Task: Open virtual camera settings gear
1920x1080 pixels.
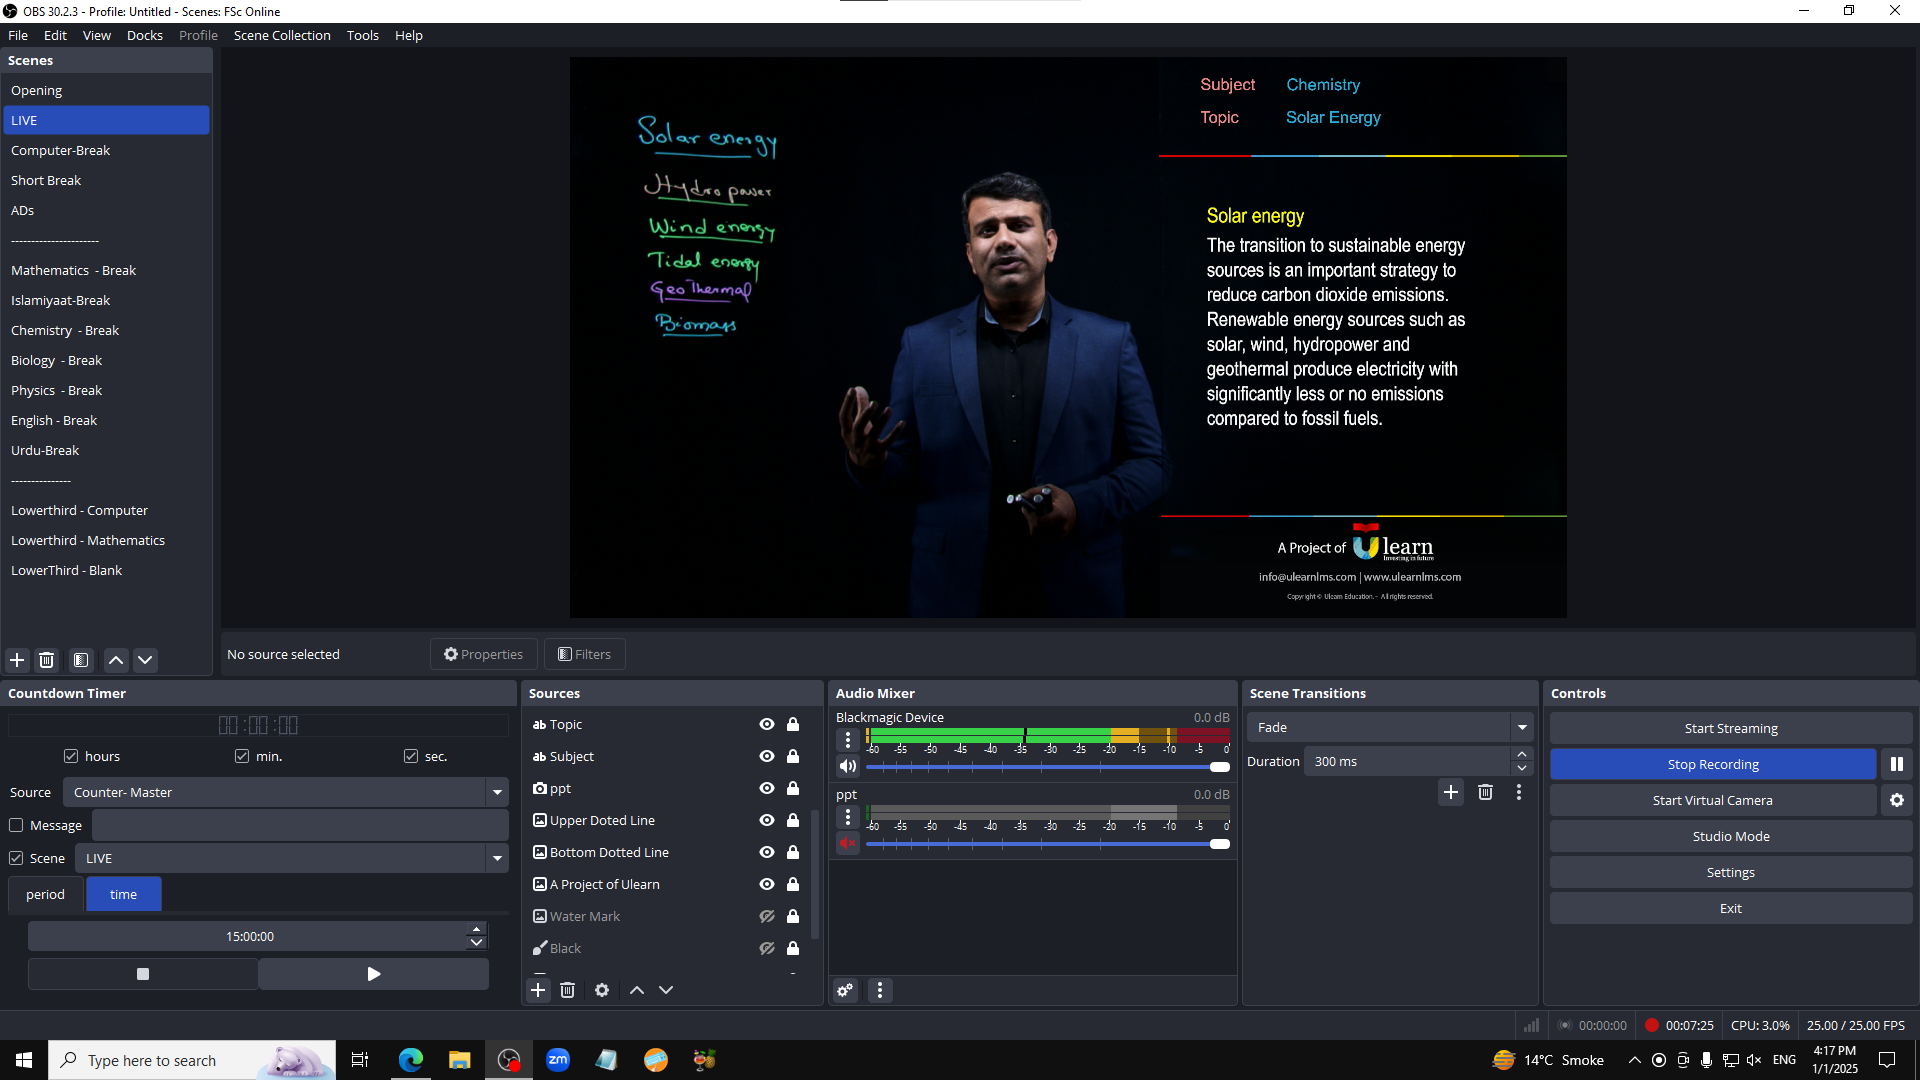Action: coord(1897,800)
